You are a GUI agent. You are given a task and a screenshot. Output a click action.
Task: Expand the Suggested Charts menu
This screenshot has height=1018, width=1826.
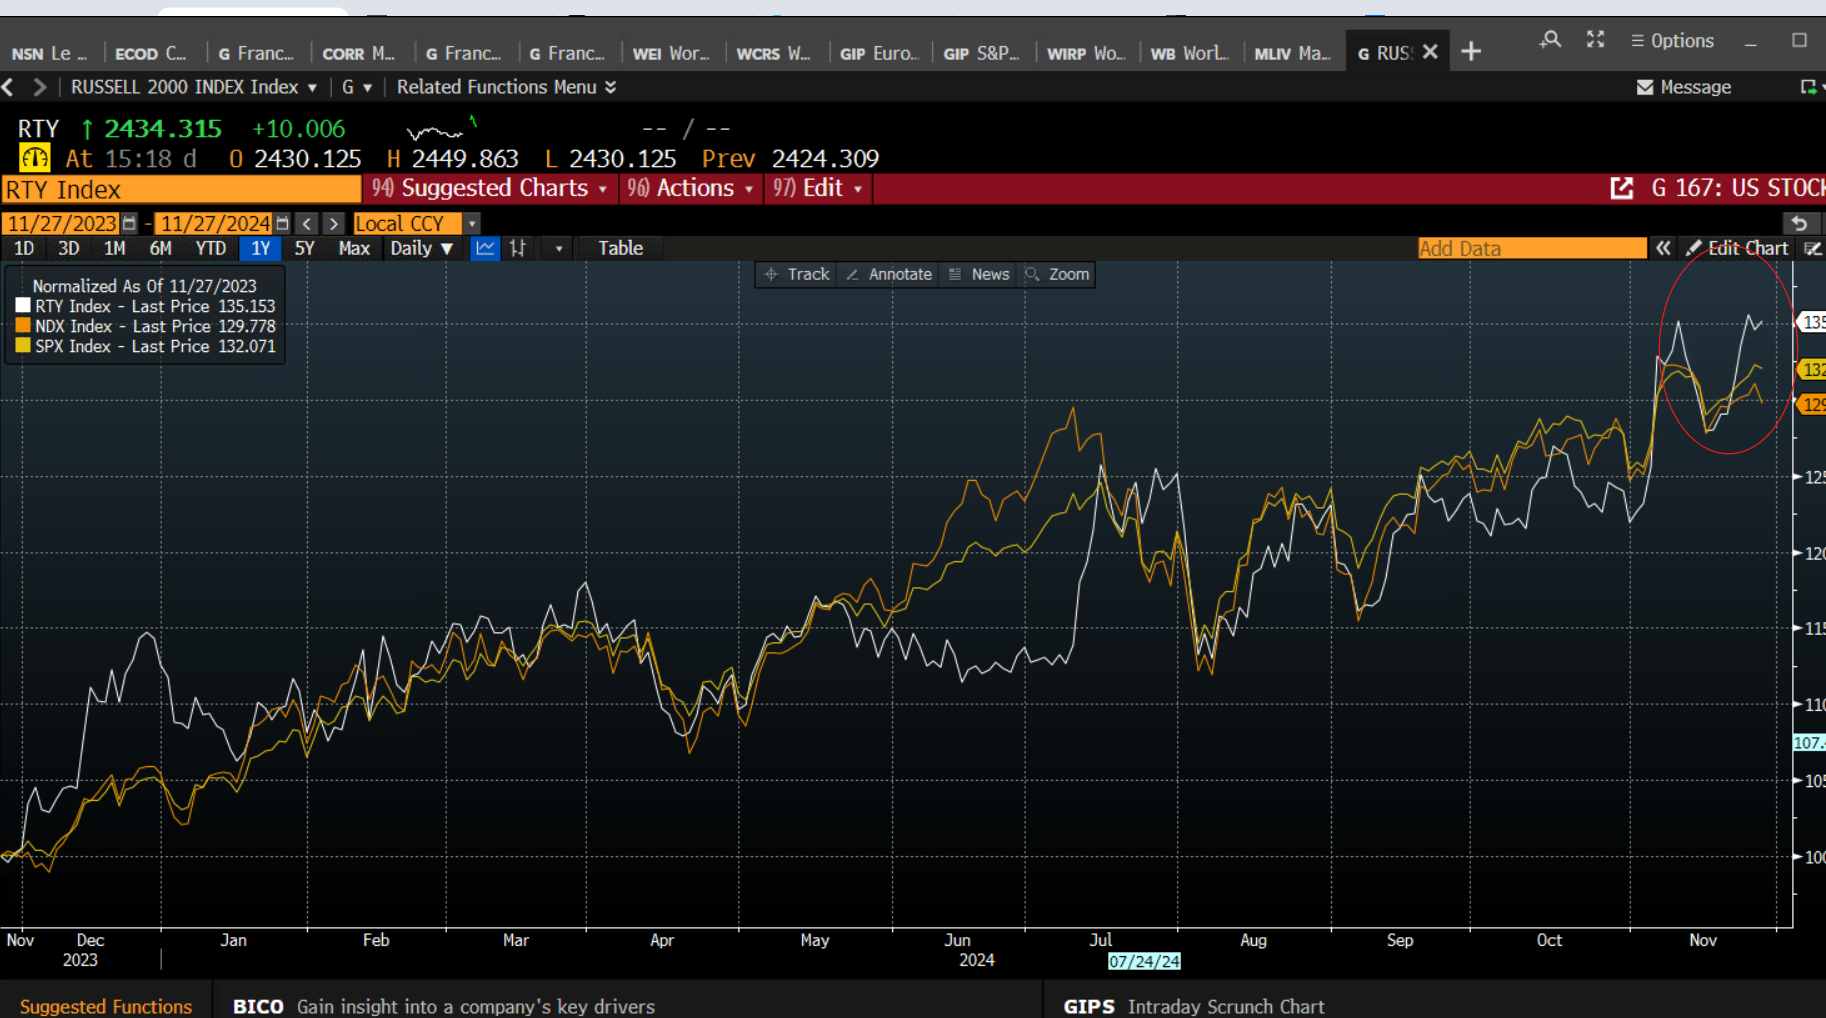[x=490, y=188]
